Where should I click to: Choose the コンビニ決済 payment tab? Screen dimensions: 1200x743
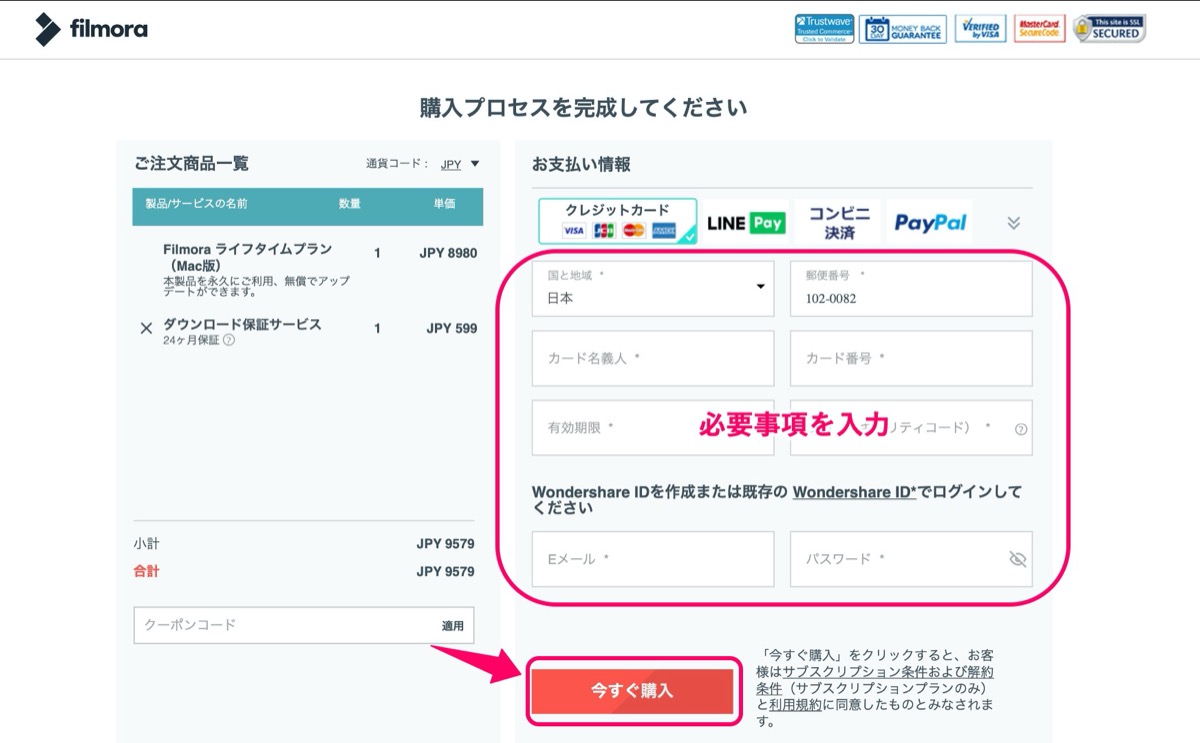coord(840,223)
